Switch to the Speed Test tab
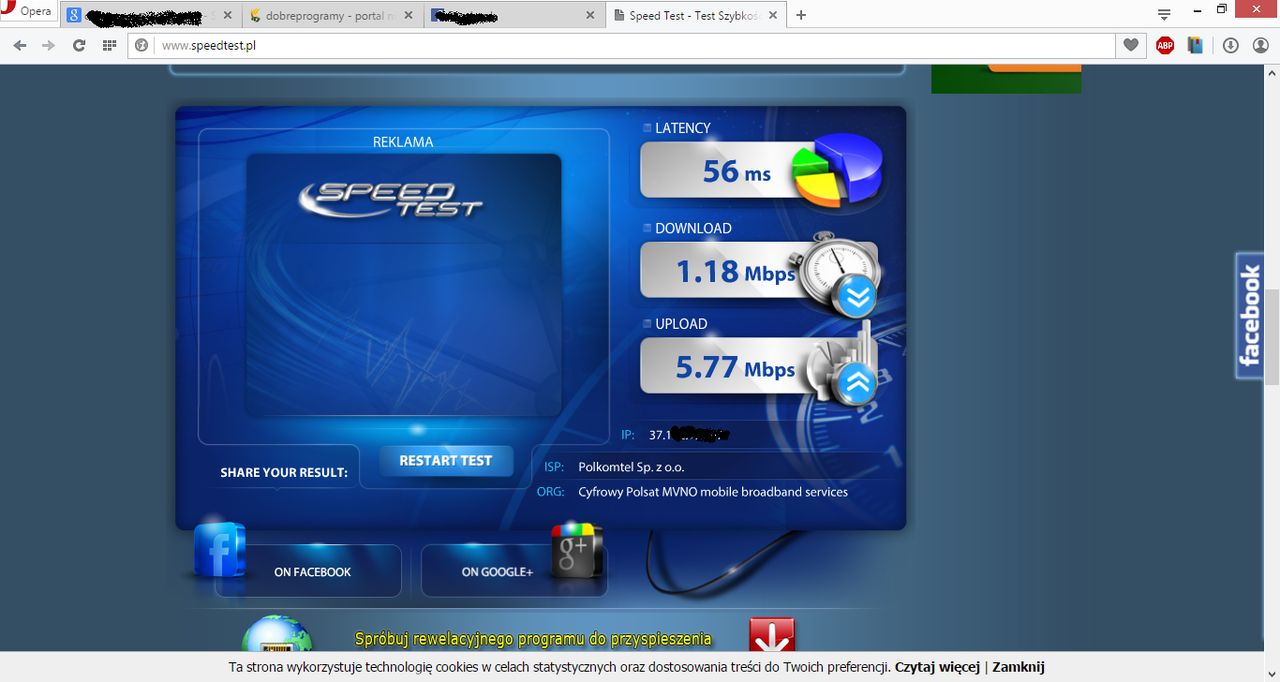Image resolution: width=1280 pixels, height=682 pixels. (693, 15)
